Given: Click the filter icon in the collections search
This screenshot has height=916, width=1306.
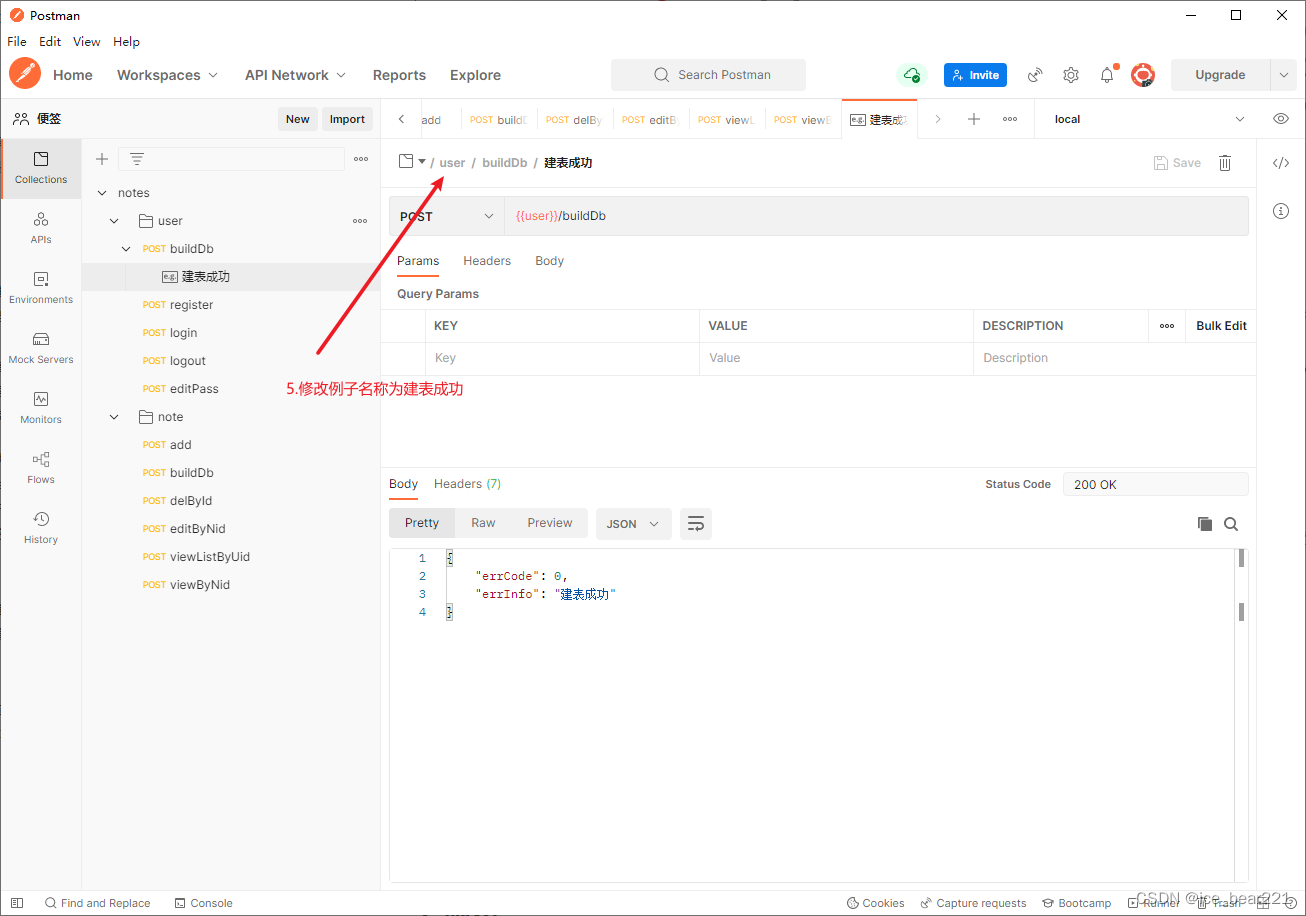Looking at the screenshot, I should point(137,159).
